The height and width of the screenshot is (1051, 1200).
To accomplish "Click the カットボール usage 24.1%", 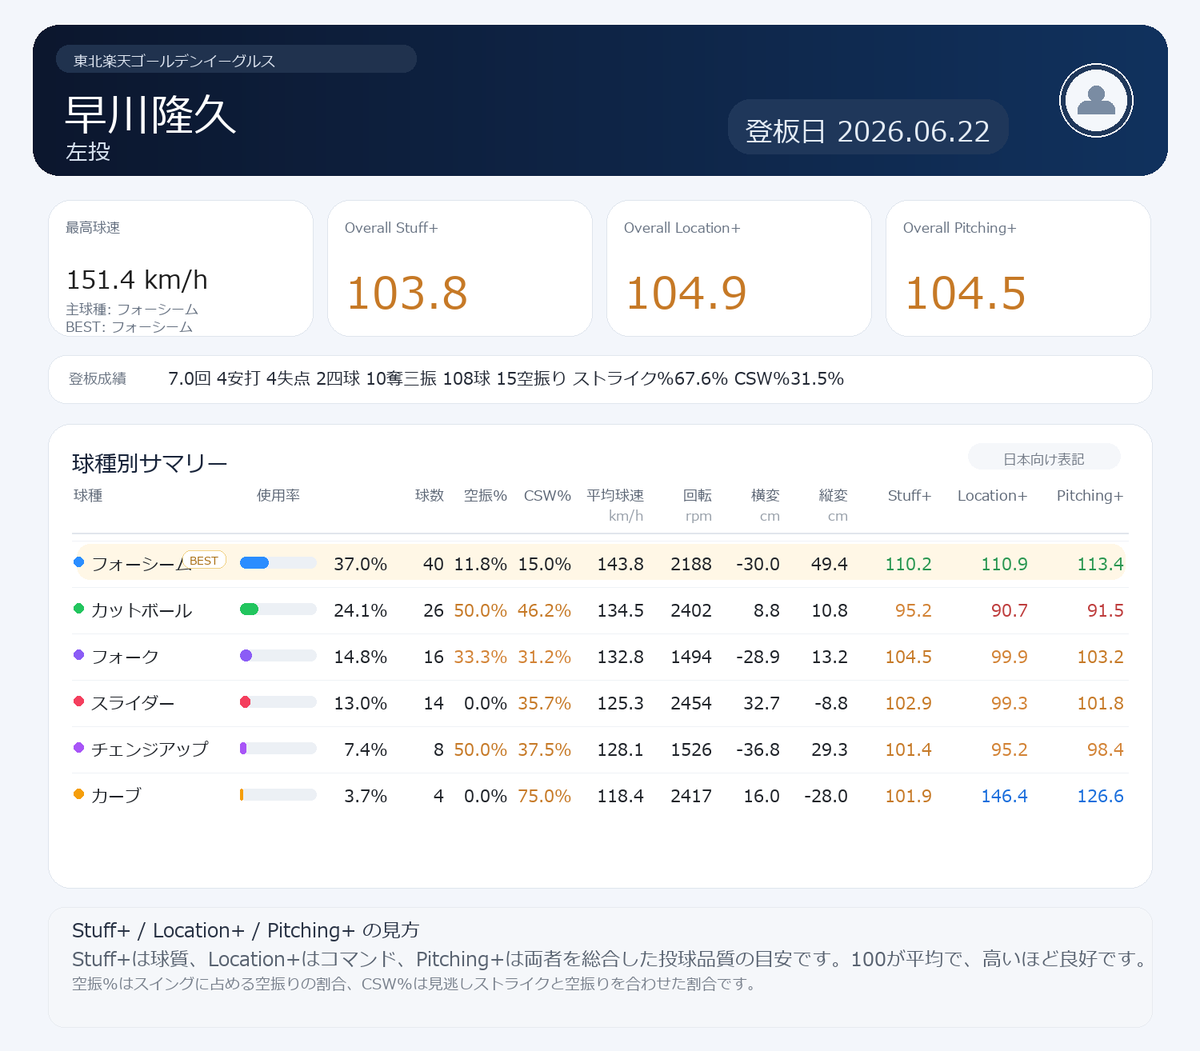I will [x=360, y=610].
